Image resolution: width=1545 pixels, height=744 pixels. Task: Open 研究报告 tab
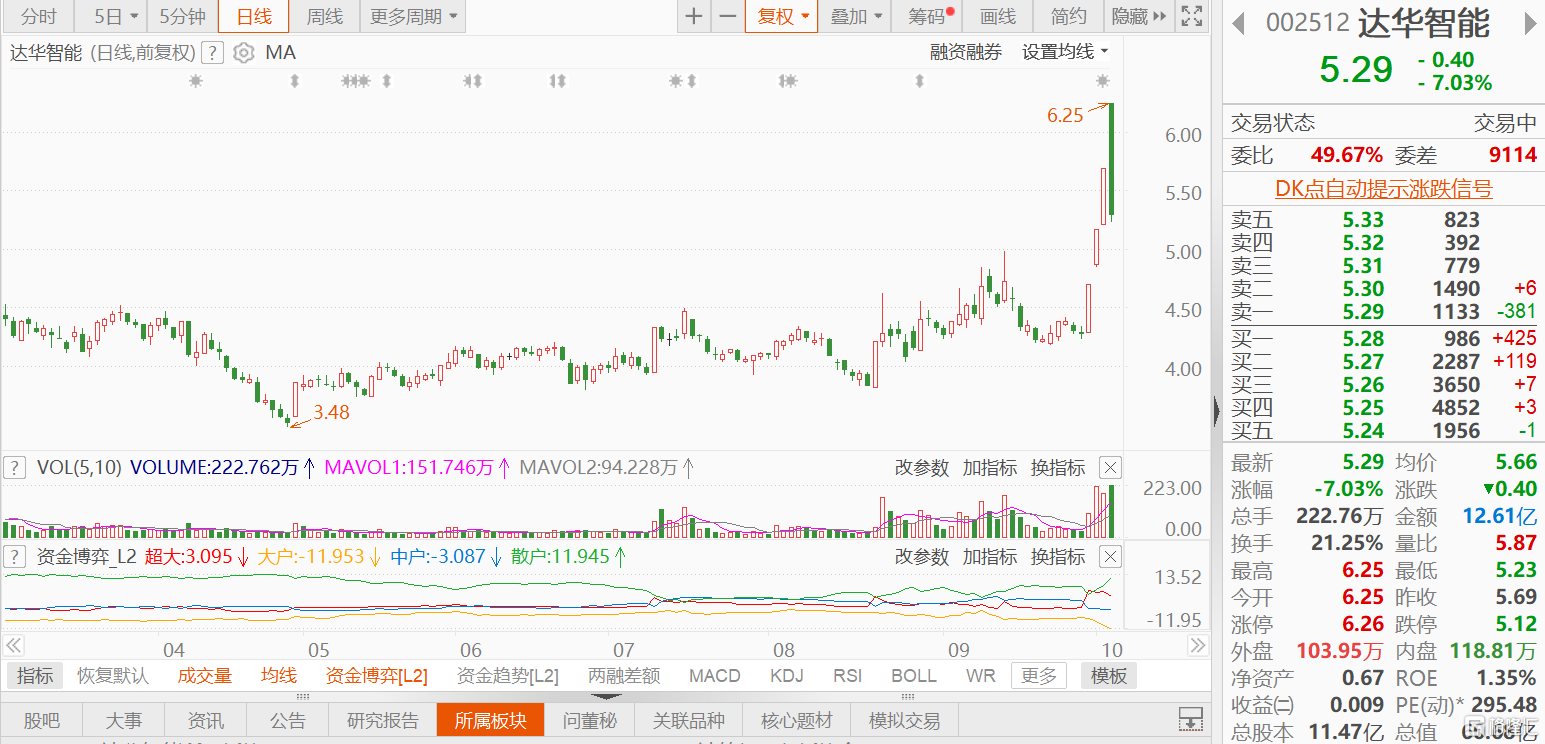(383, 721)
